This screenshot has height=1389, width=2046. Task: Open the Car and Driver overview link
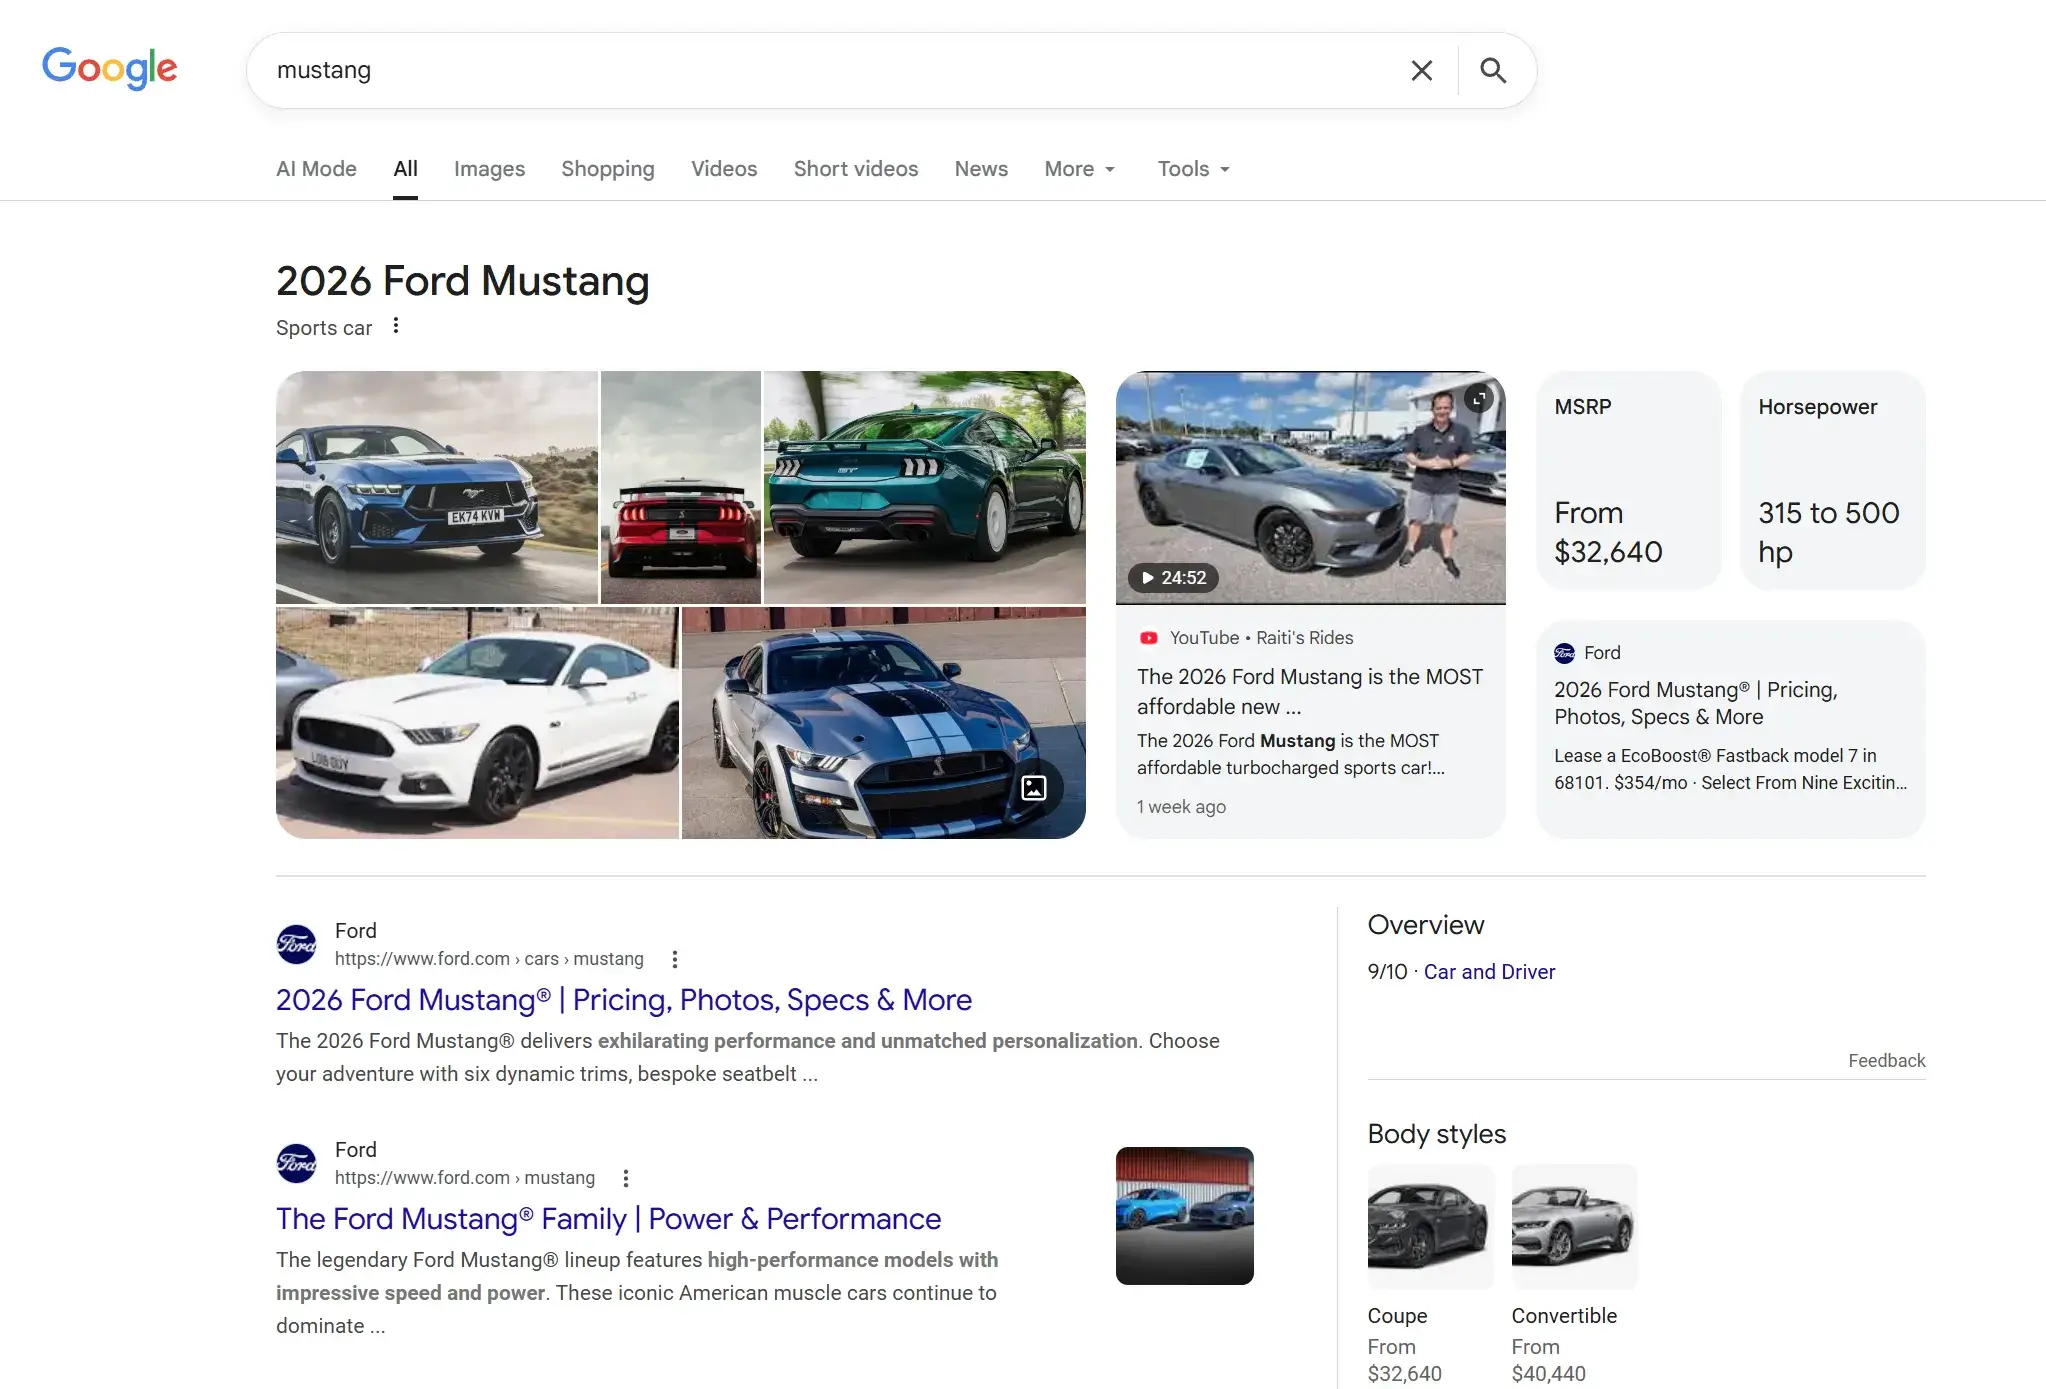pos(1488,971)
